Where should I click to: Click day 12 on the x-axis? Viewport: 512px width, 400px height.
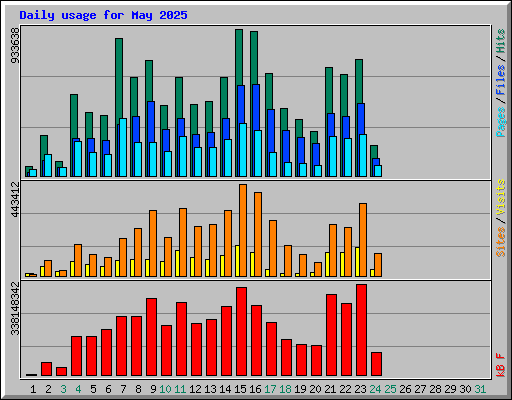(195, 389)
